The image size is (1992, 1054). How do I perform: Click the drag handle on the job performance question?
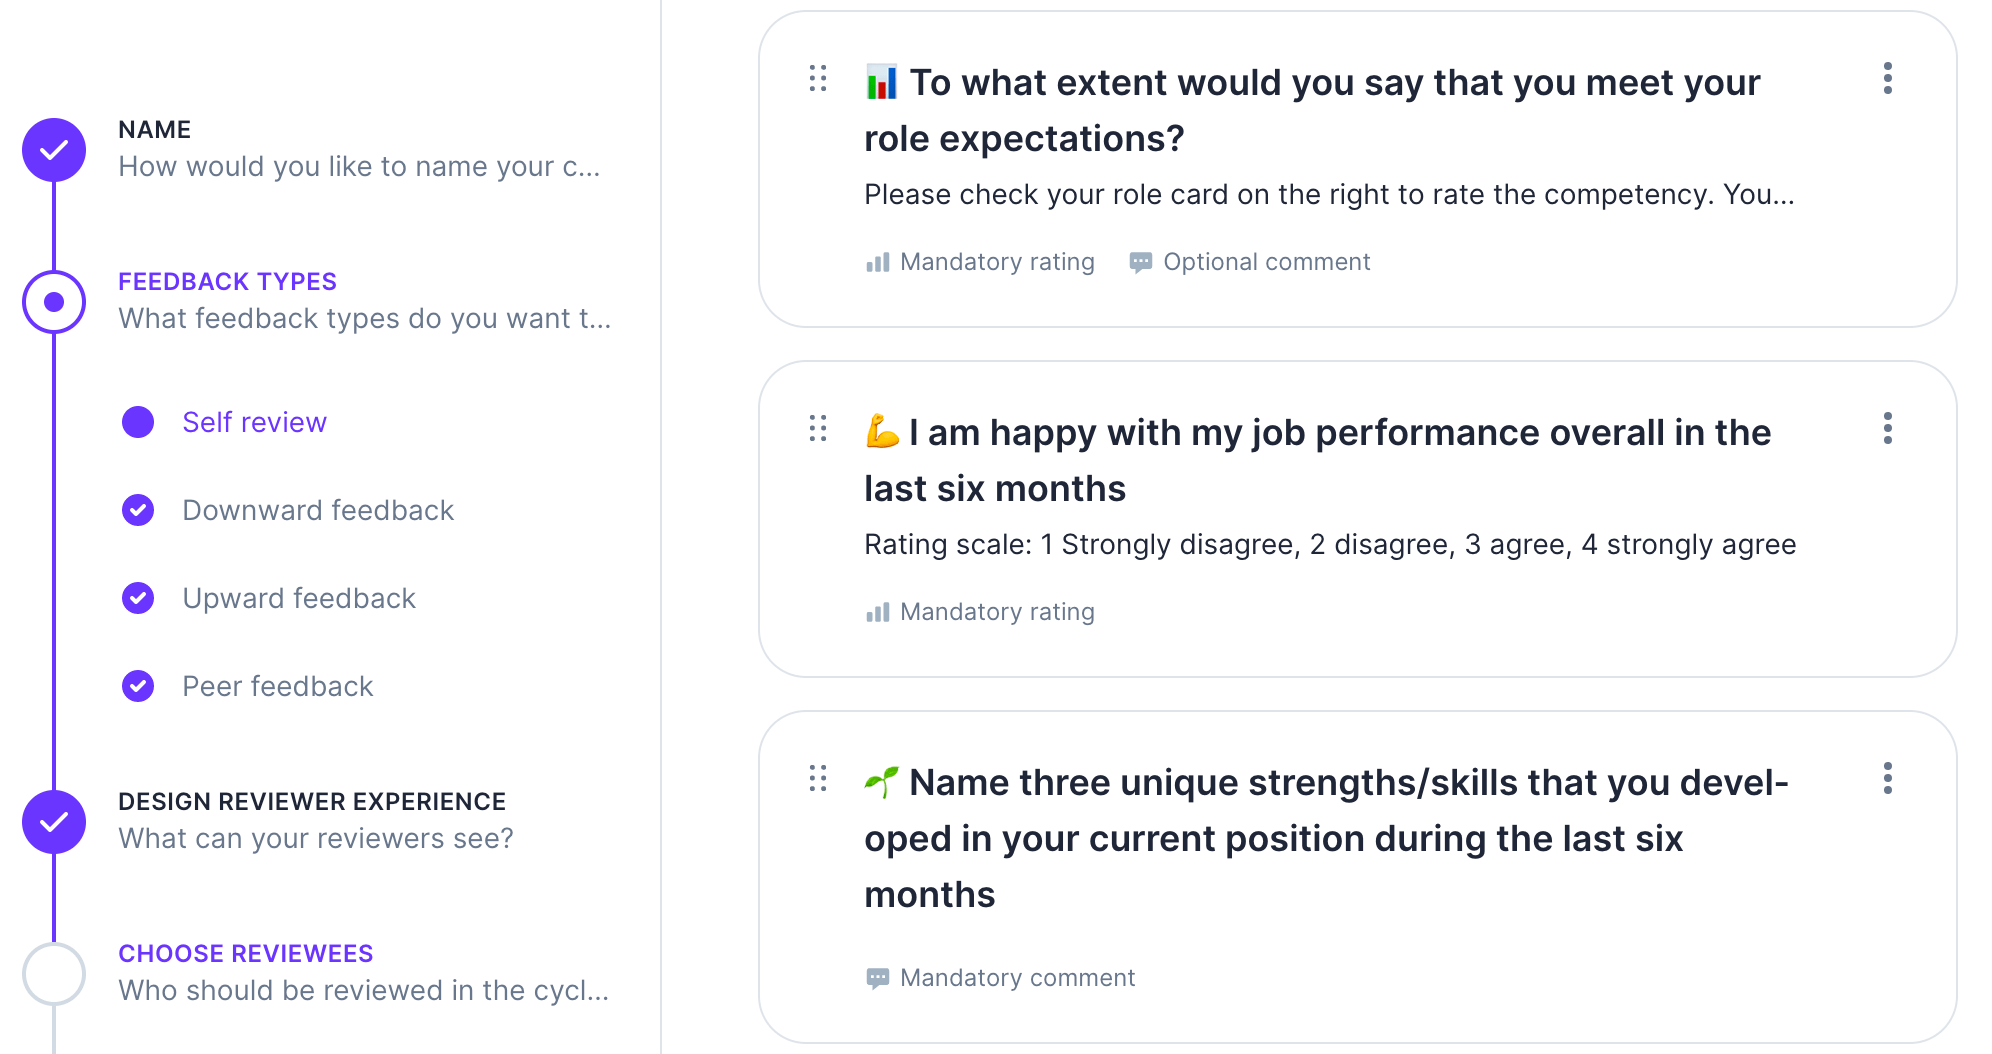(x=818, y=427)
